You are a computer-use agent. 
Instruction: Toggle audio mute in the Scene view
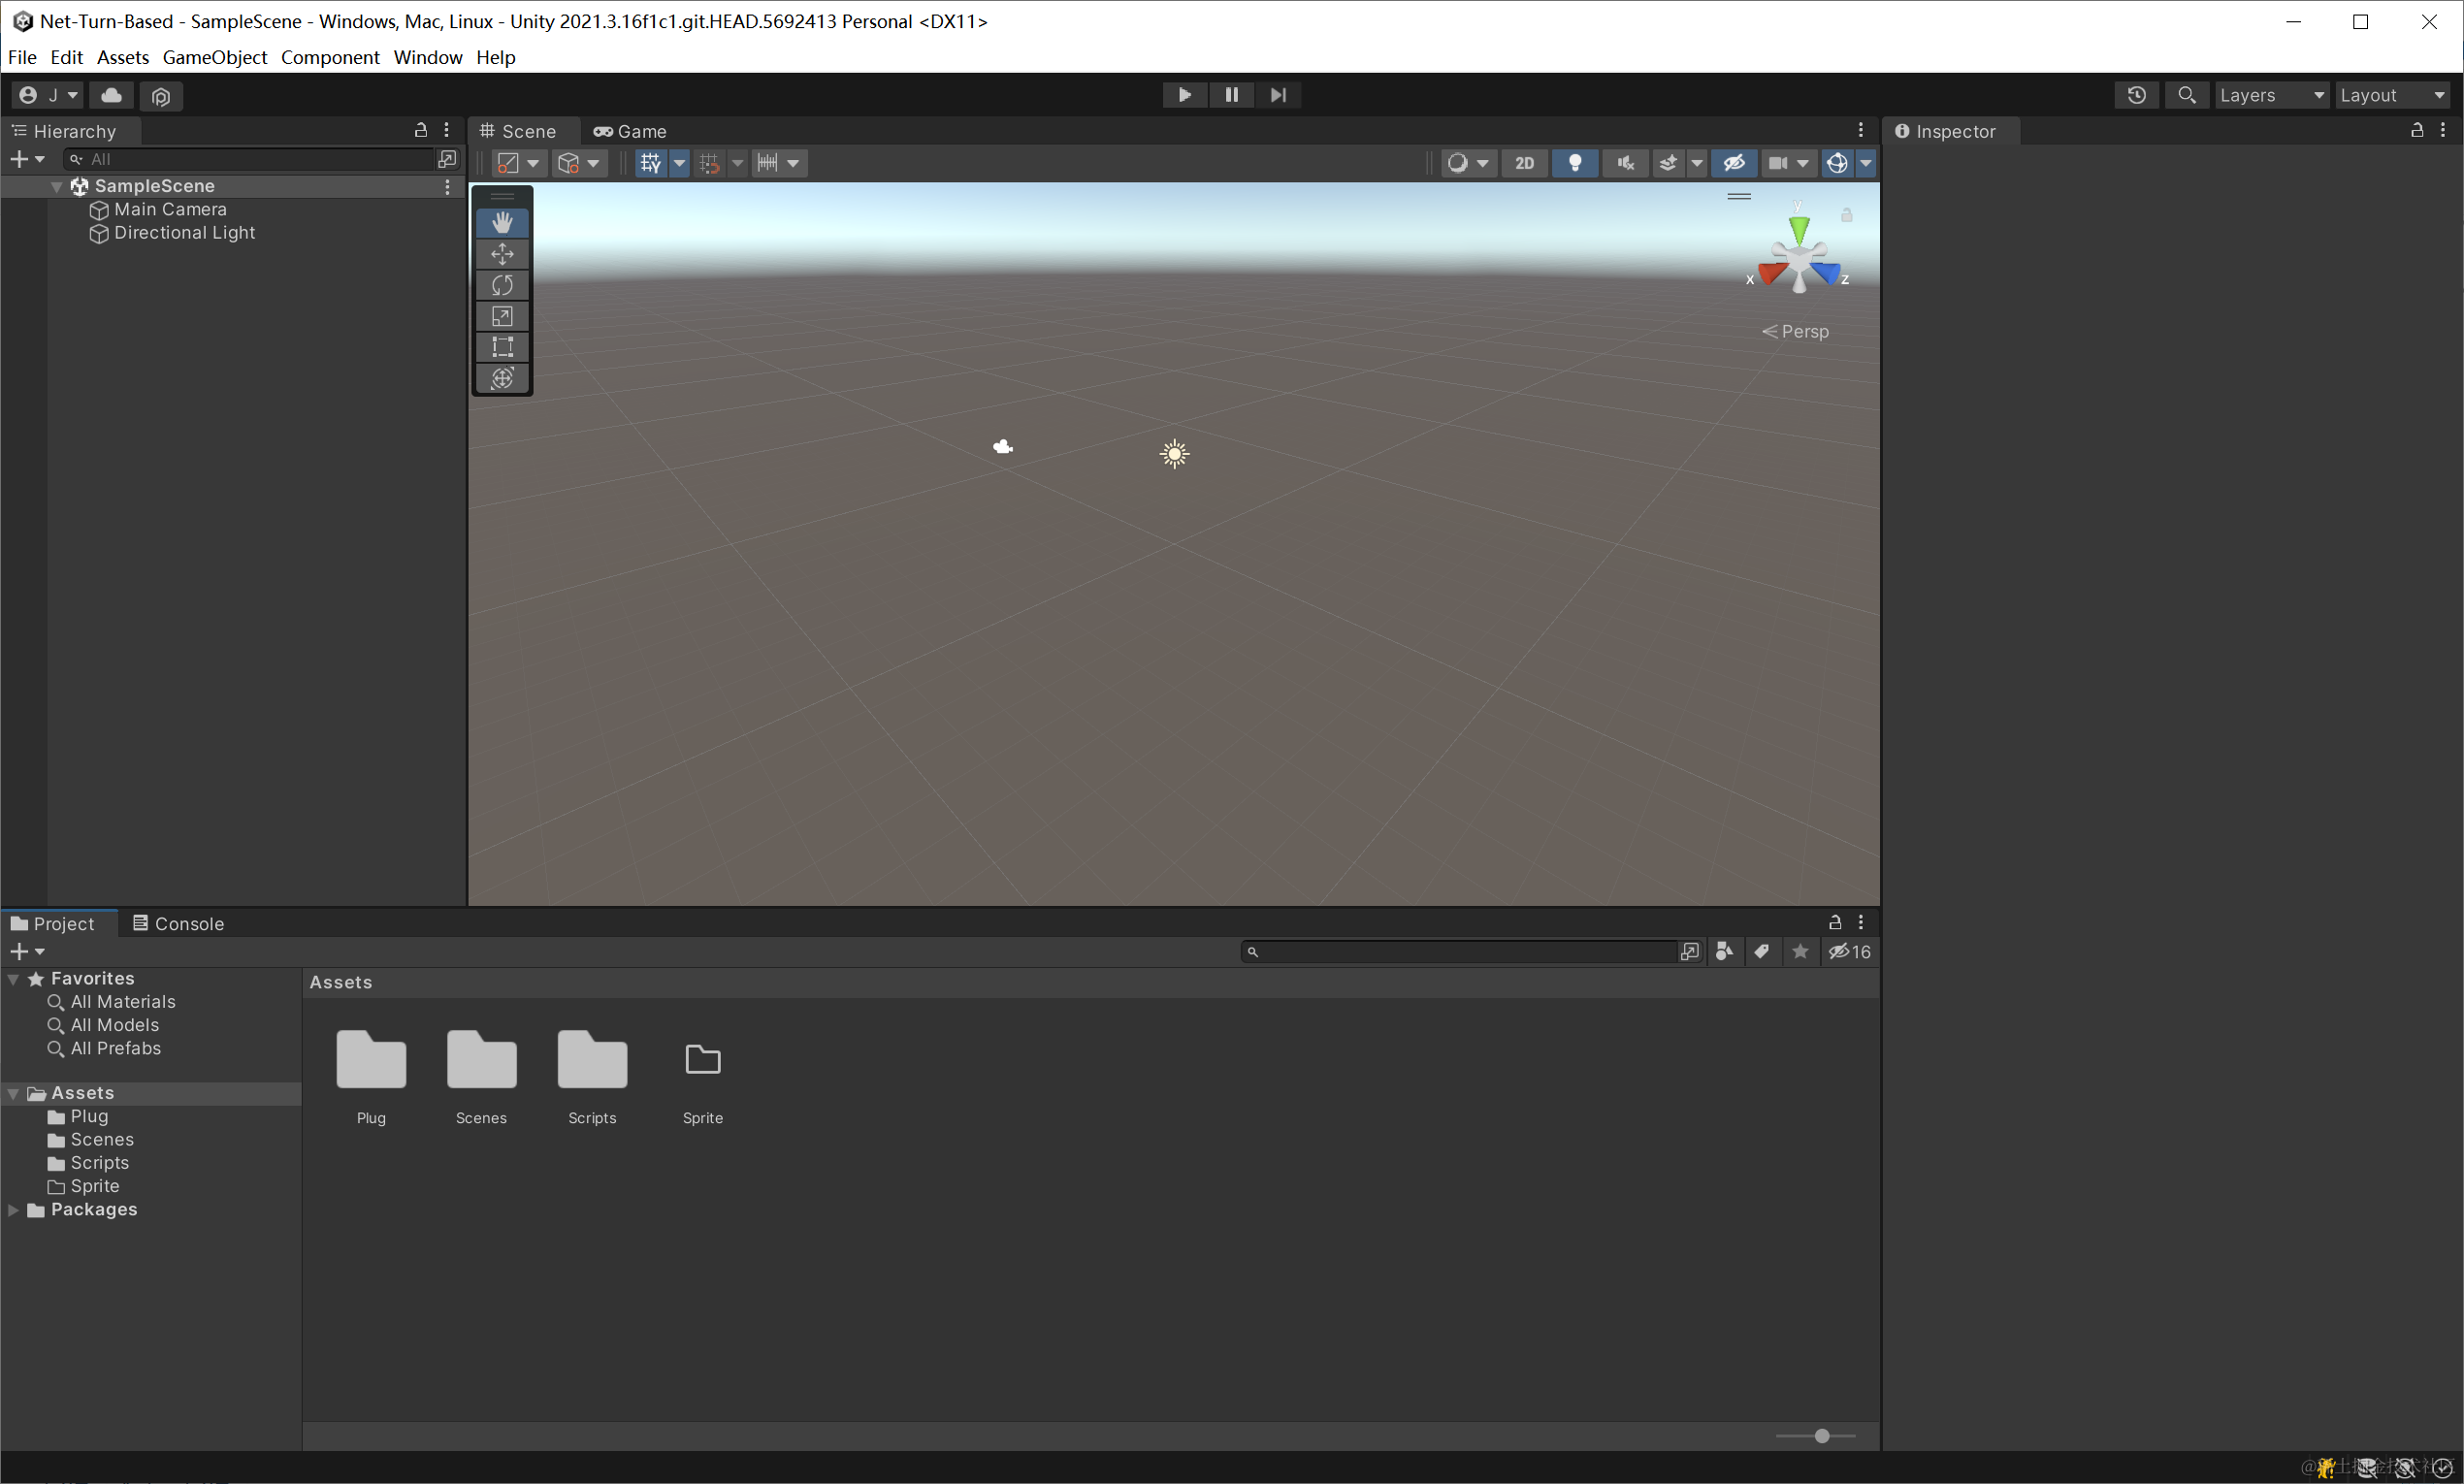pyautogui.click(x=1625, y=162)
